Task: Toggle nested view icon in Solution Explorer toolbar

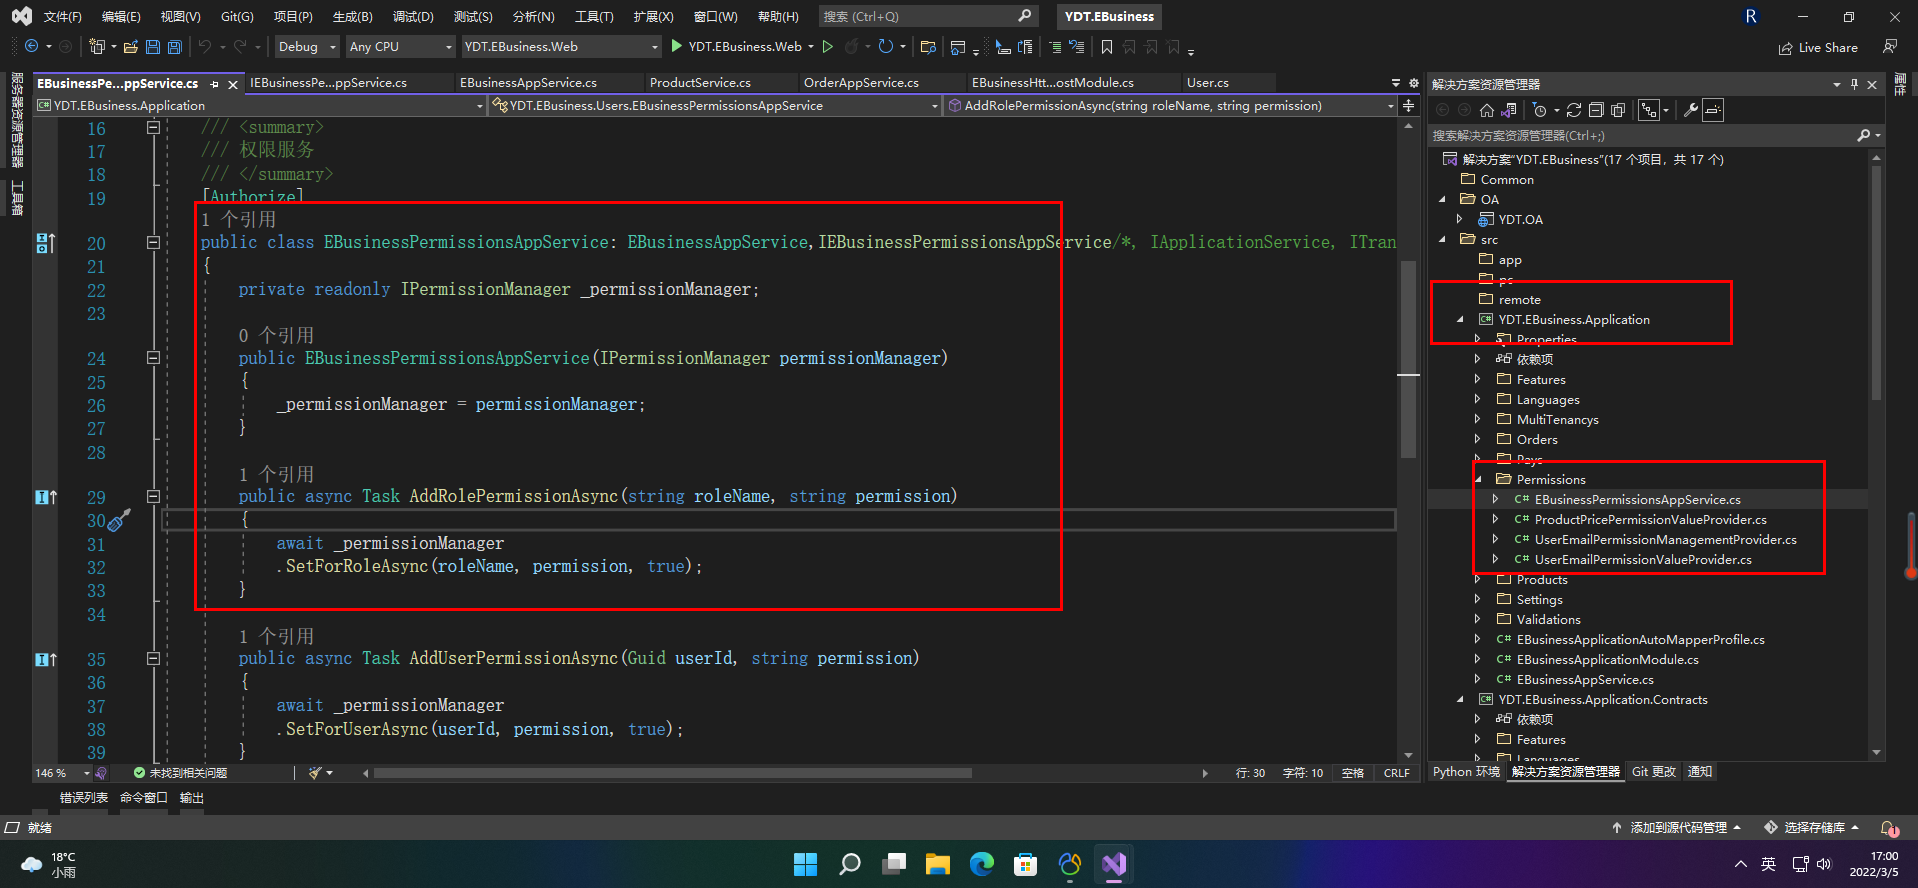Action: (1649, 110)
